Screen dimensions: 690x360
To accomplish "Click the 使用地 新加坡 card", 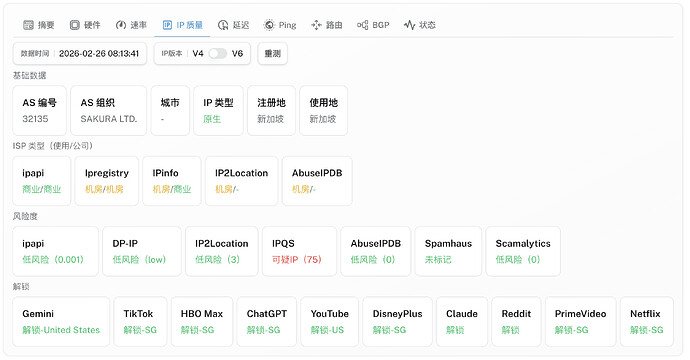I will point(323,110).
